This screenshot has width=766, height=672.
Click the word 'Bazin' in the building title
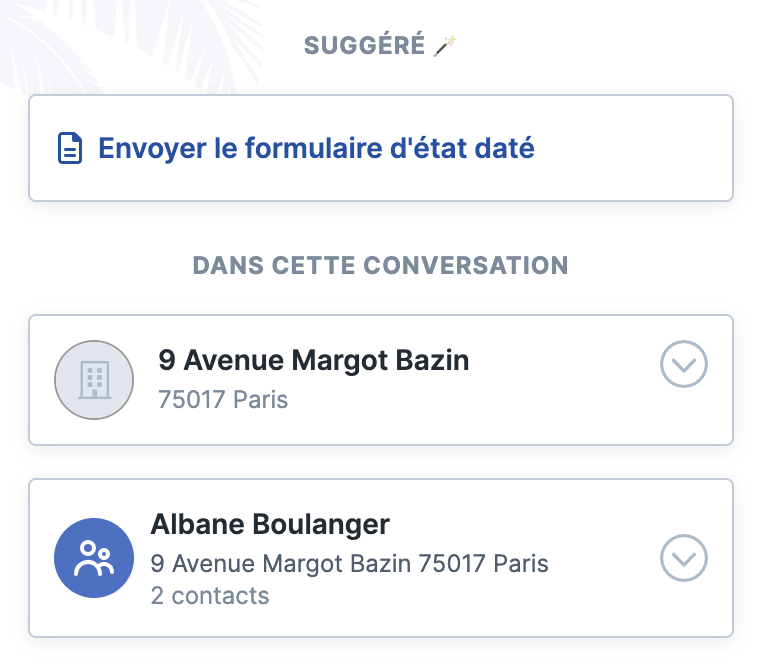point(432,360)
